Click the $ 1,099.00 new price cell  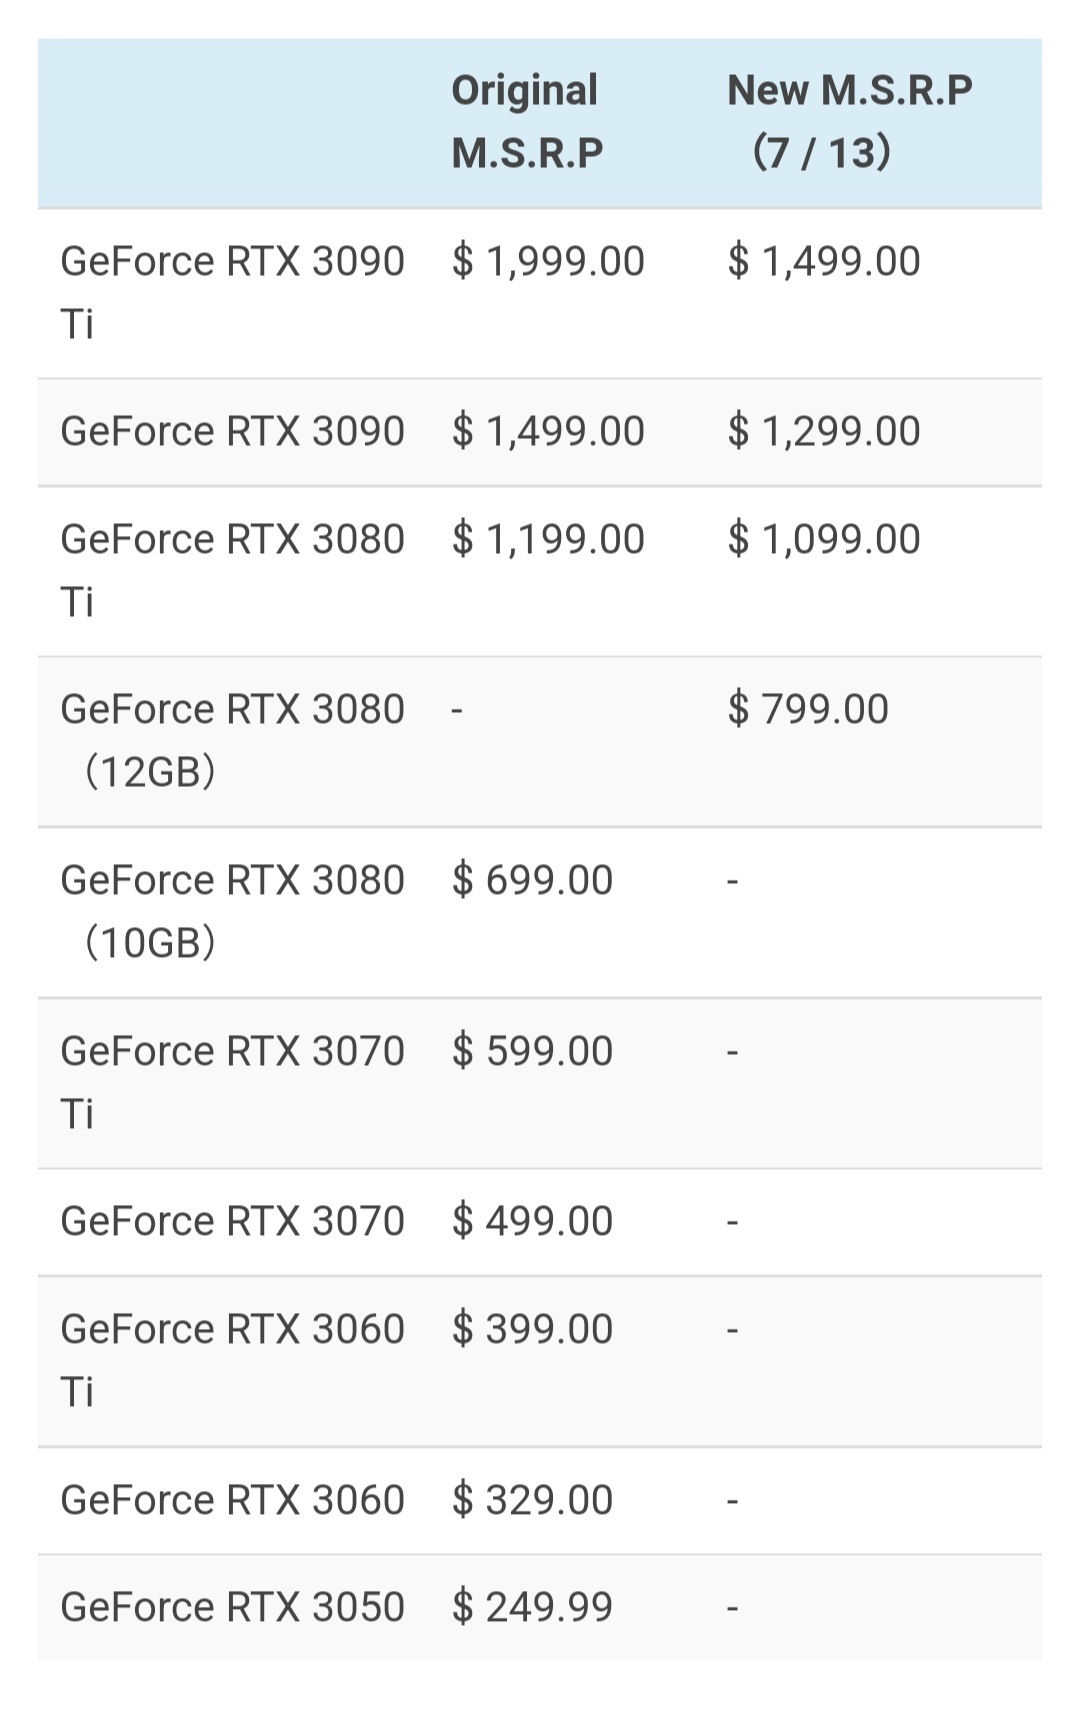[824, 539]
